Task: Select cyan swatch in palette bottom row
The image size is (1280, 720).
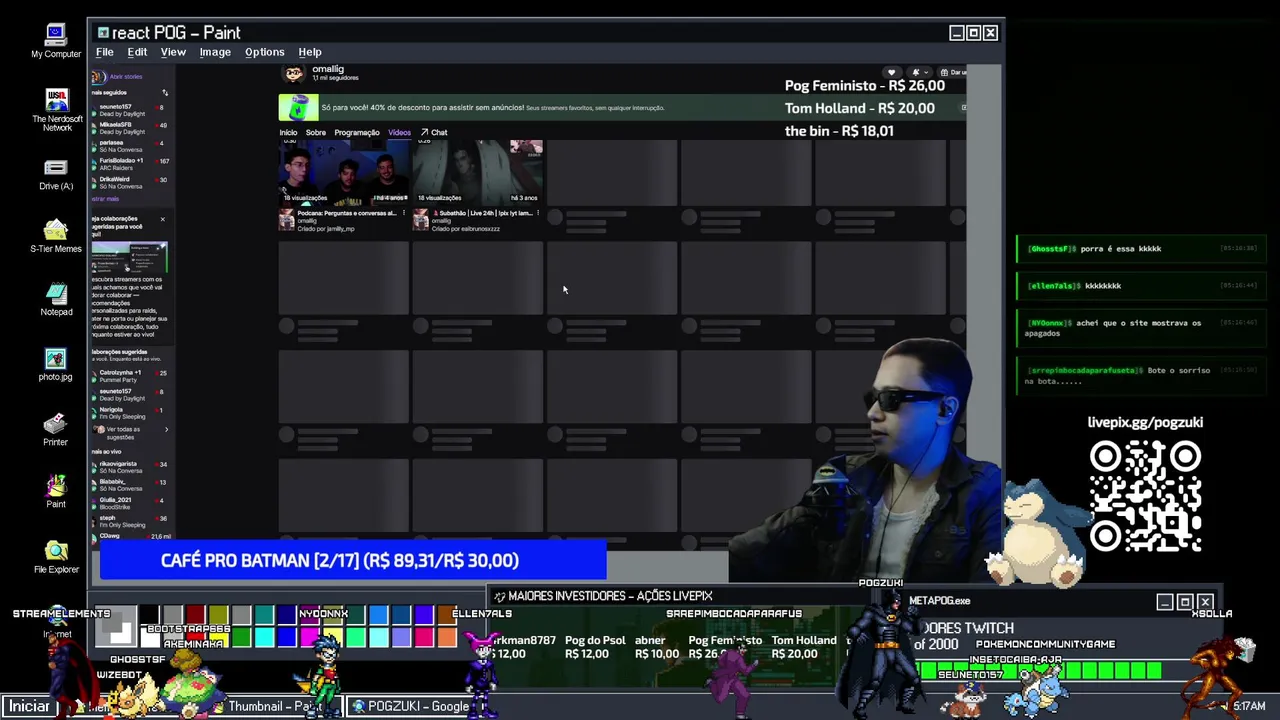Action: point(264,637)
